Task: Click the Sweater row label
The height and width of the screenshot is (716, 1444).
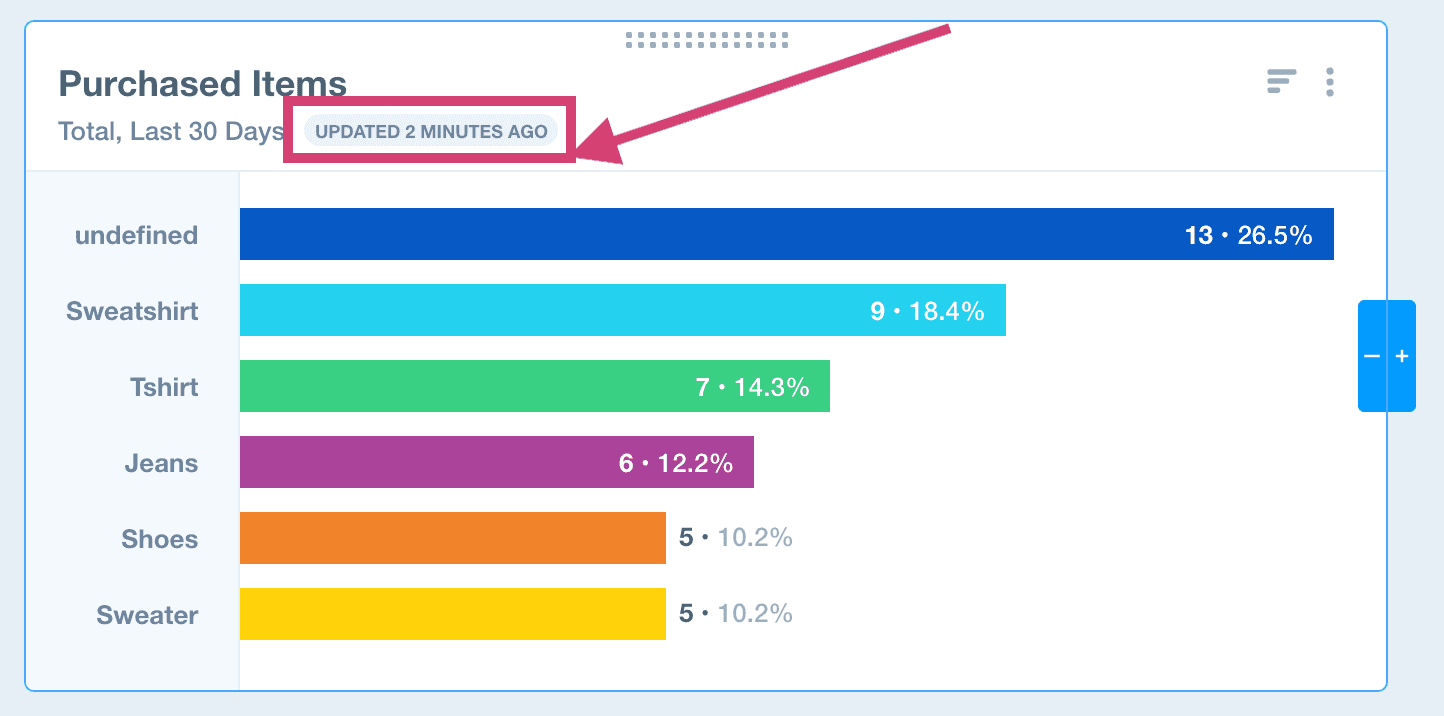Action: 147,615
